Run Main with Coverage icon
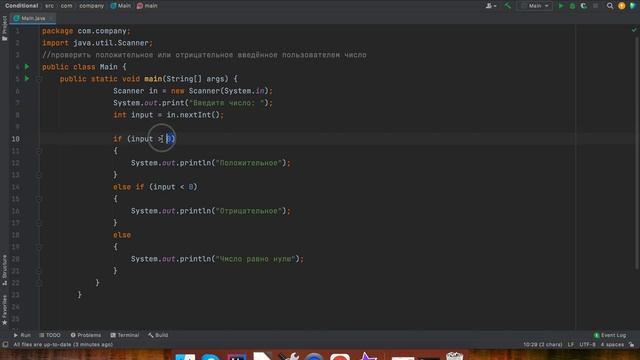The width and height of the screenshot is (640, 360). [584, 6]
